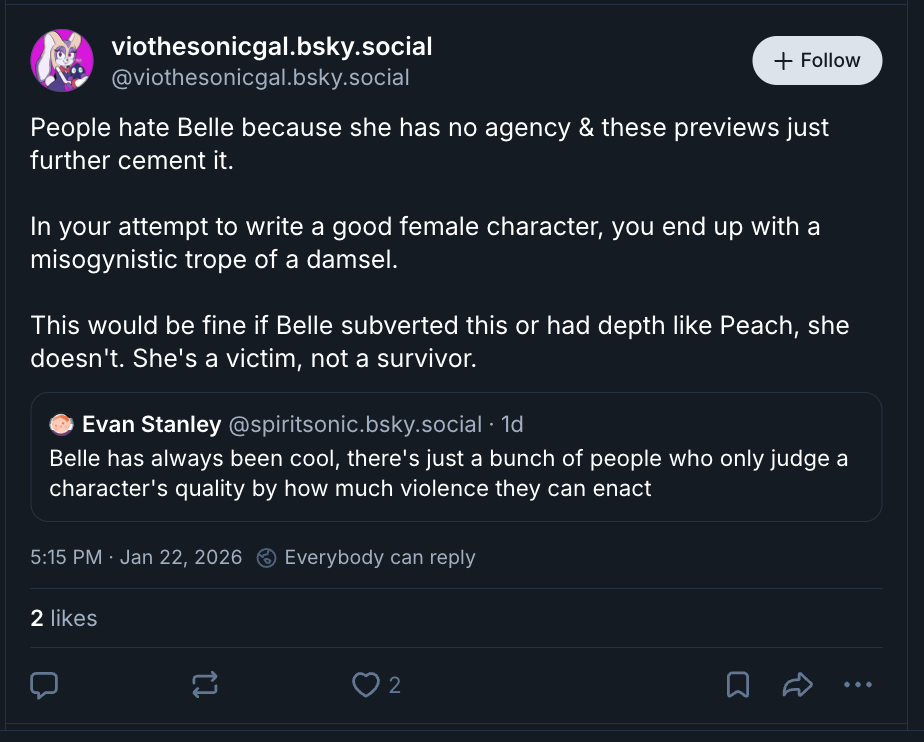Follow viothesonicgal with the Follow button
Screen dimensions: 924x742
click(817, 61)
